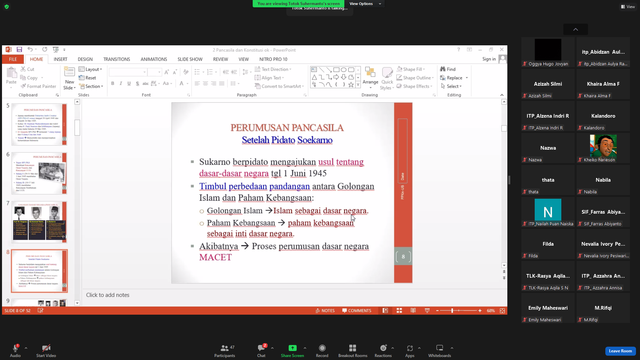Image resolution: width=640 pixels, height=360 pixels.
Task: Click Sign in at PowerPoint top right
Action: click(x=489, y=59)
